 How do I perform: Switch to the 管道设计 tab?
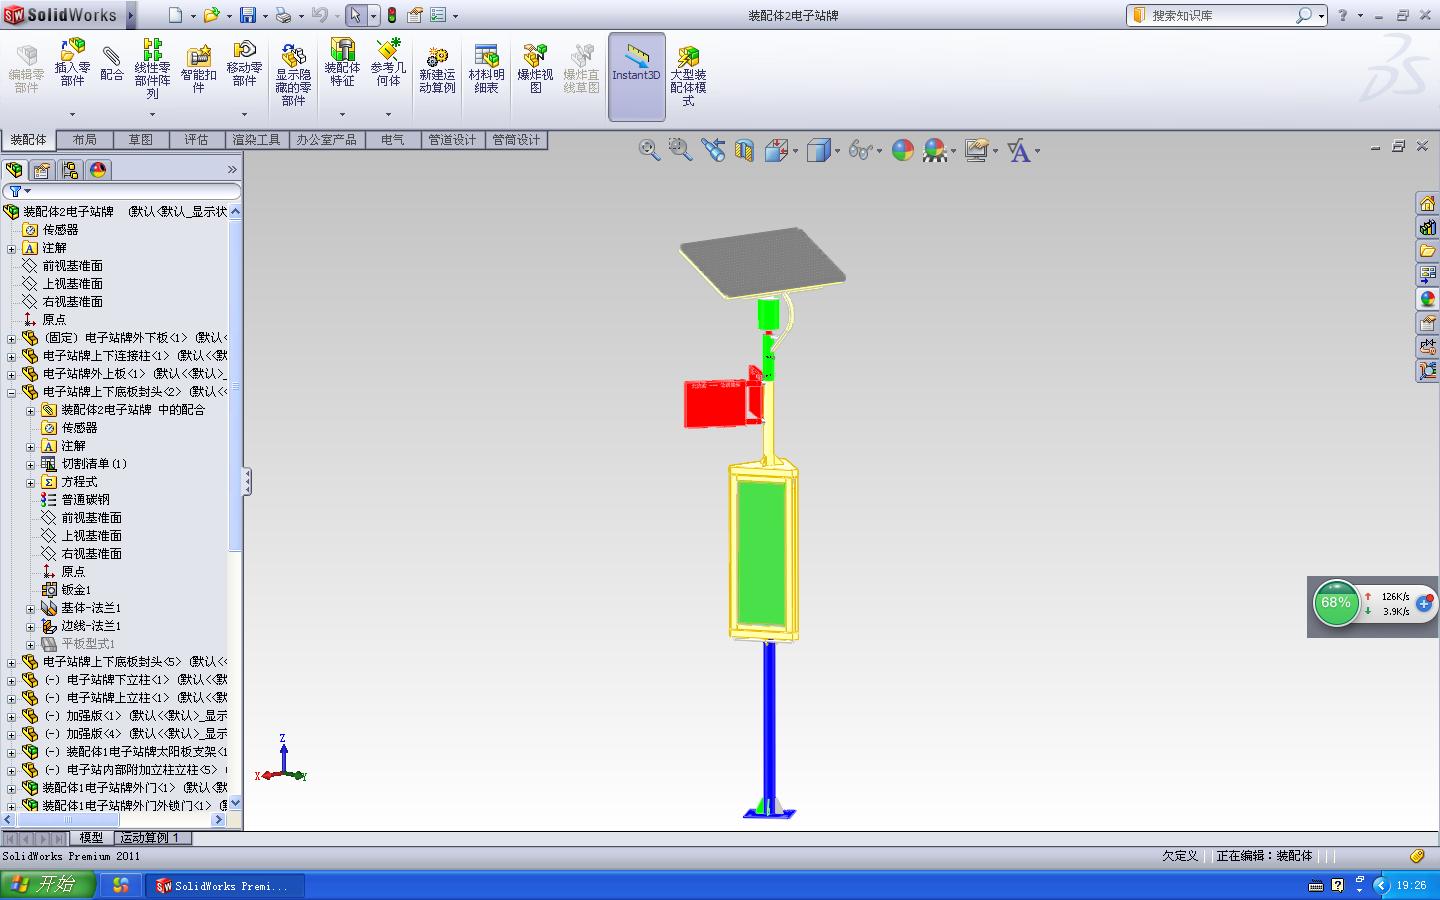coord(453,140)
